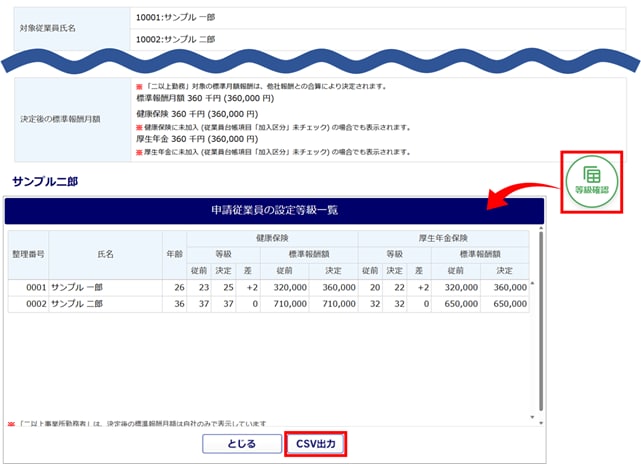Click 650,000 pension 決定 value
641x464 pixels.
coord(505,304)
